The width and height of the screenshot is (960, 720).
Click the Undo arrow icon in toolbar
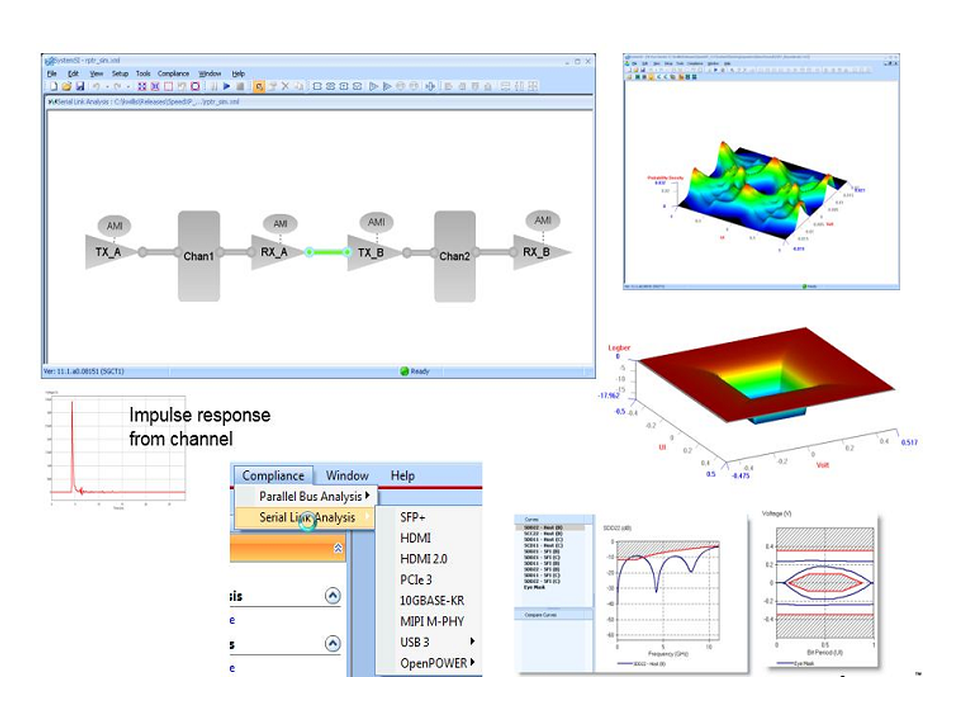pyautogui.click(x=96, y=86)
